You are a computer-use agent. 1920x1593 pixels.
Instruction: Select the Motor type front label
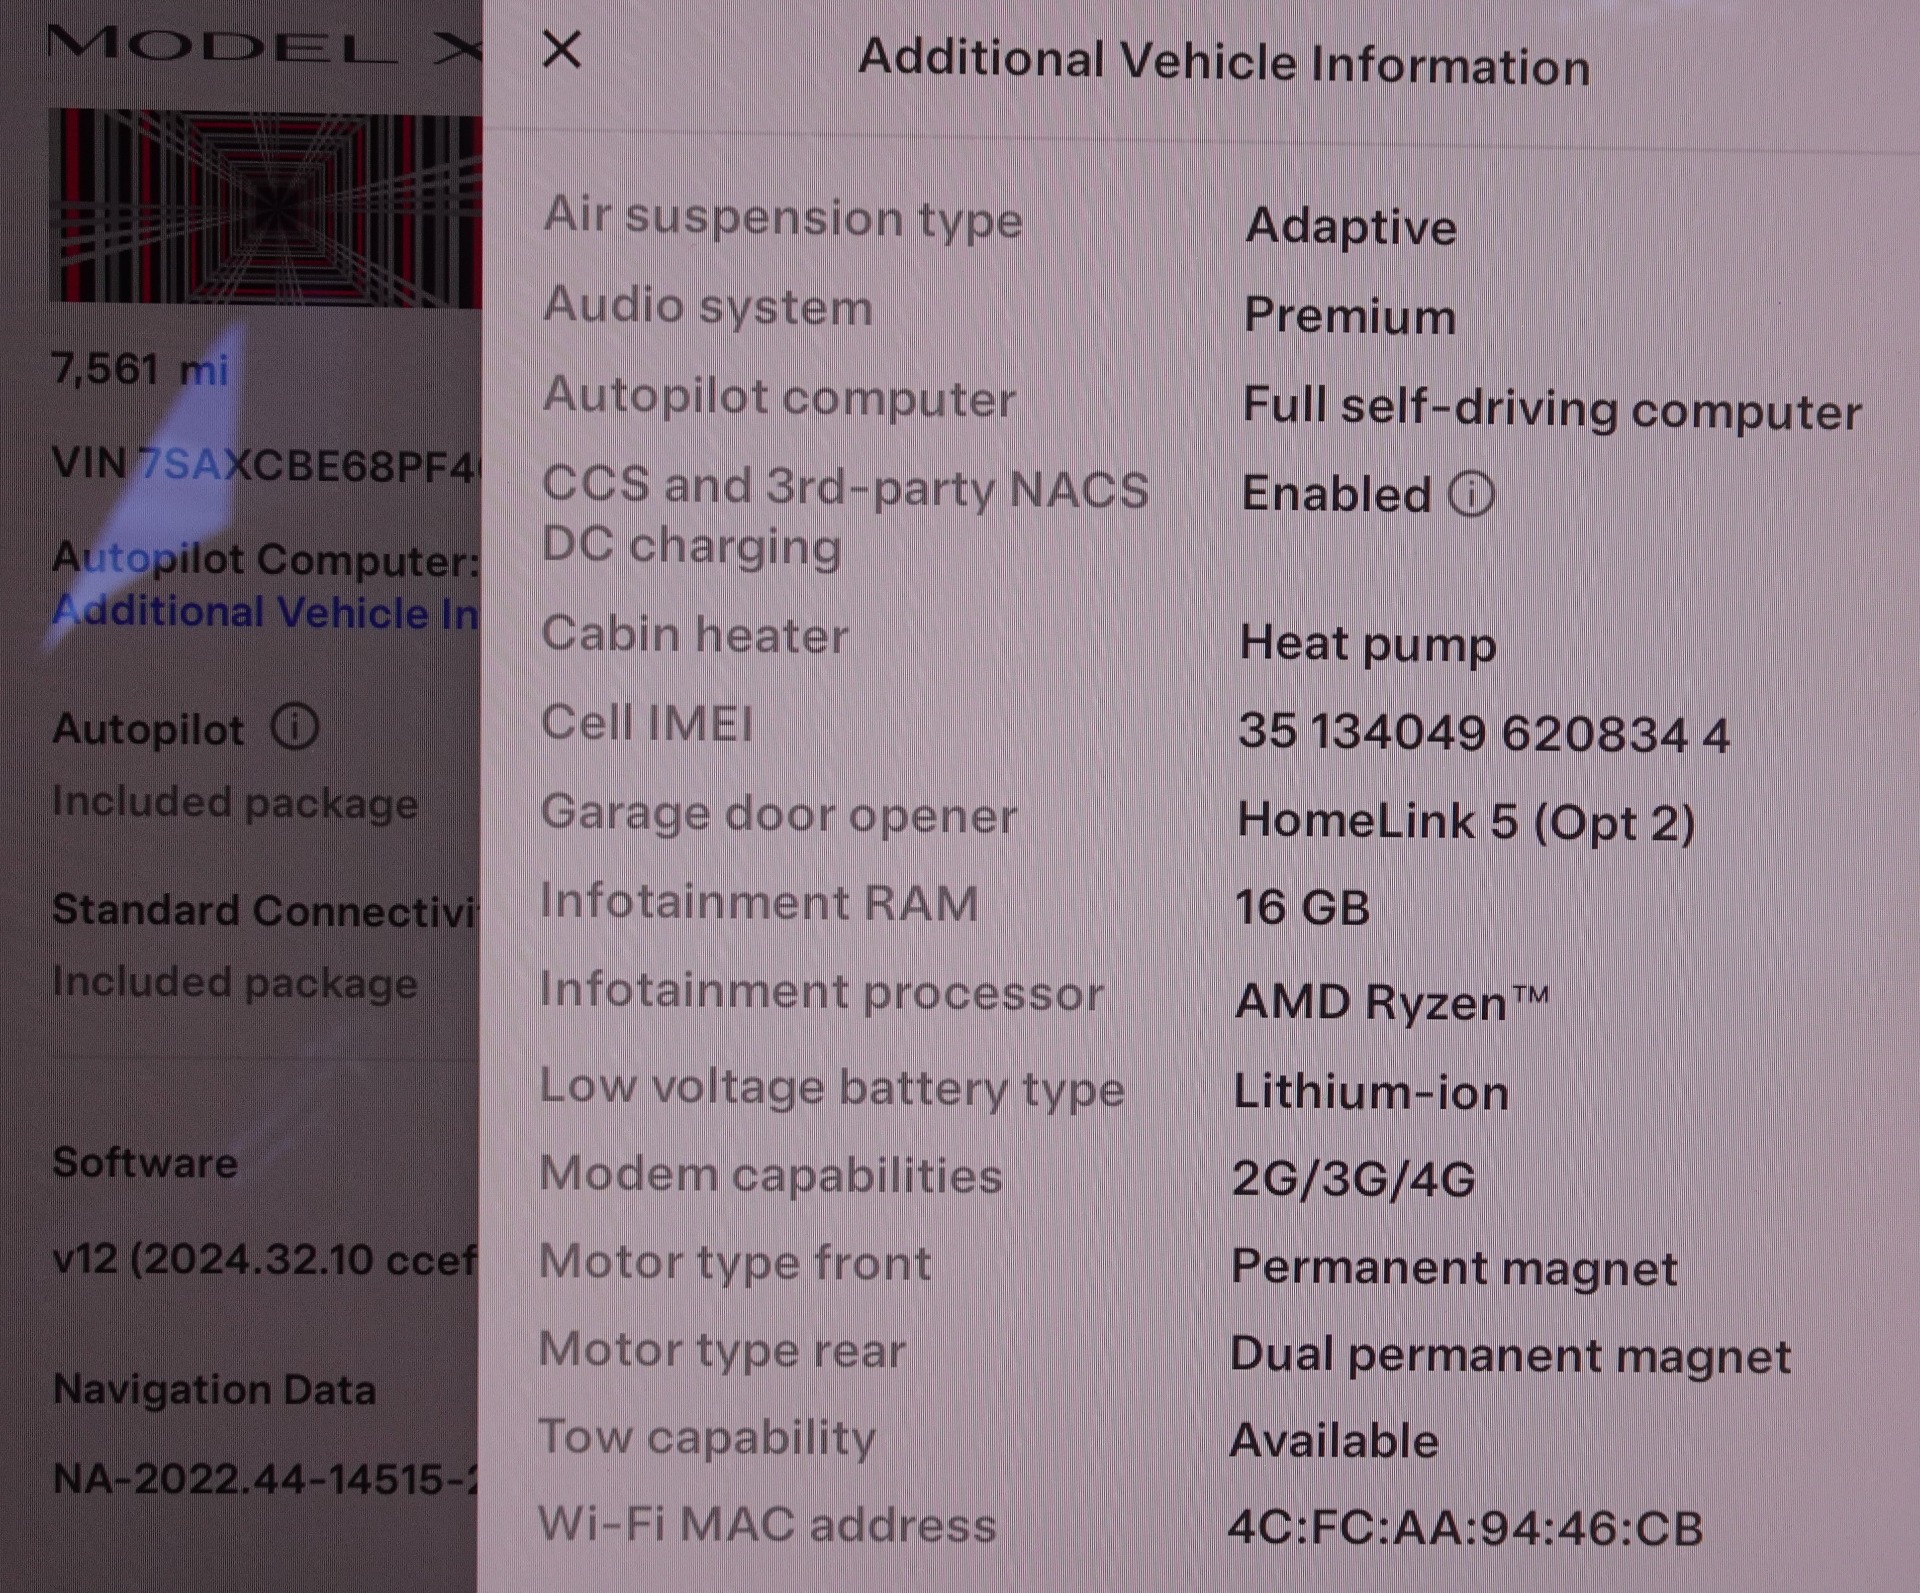tap(735, 1262)
